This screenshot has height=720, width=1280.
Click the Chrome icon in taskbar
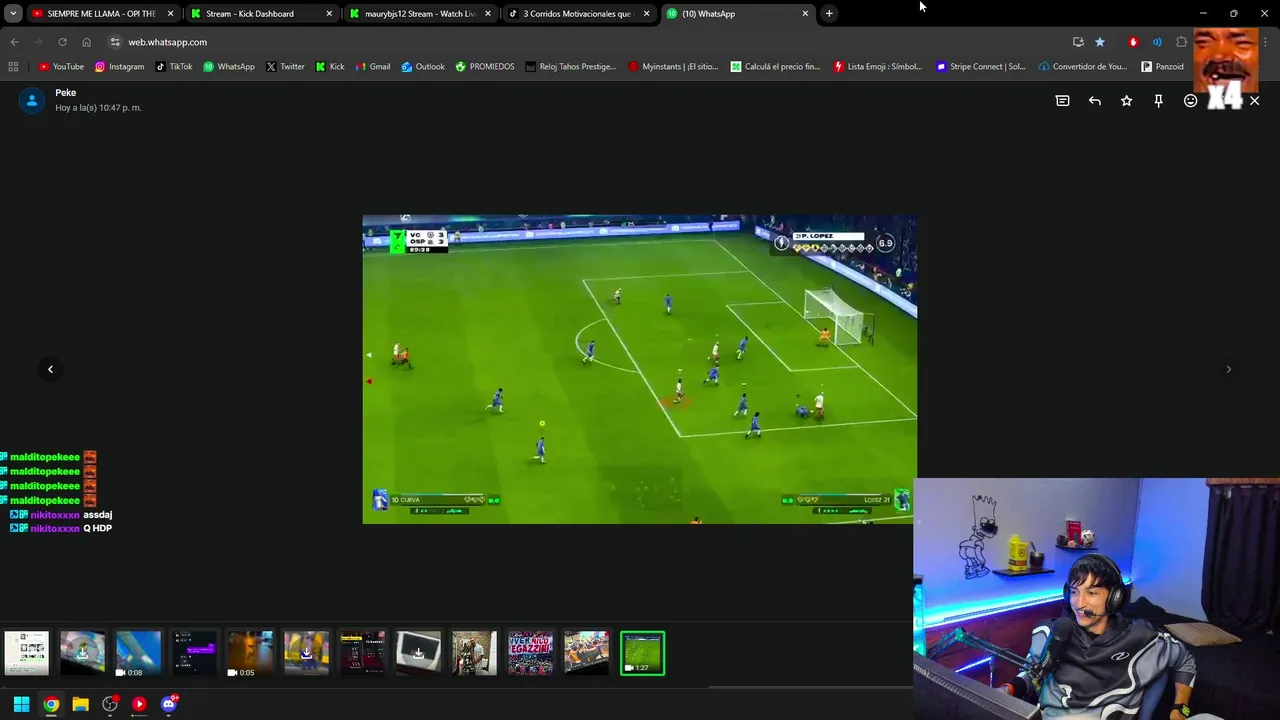click(x=51, y=704)
